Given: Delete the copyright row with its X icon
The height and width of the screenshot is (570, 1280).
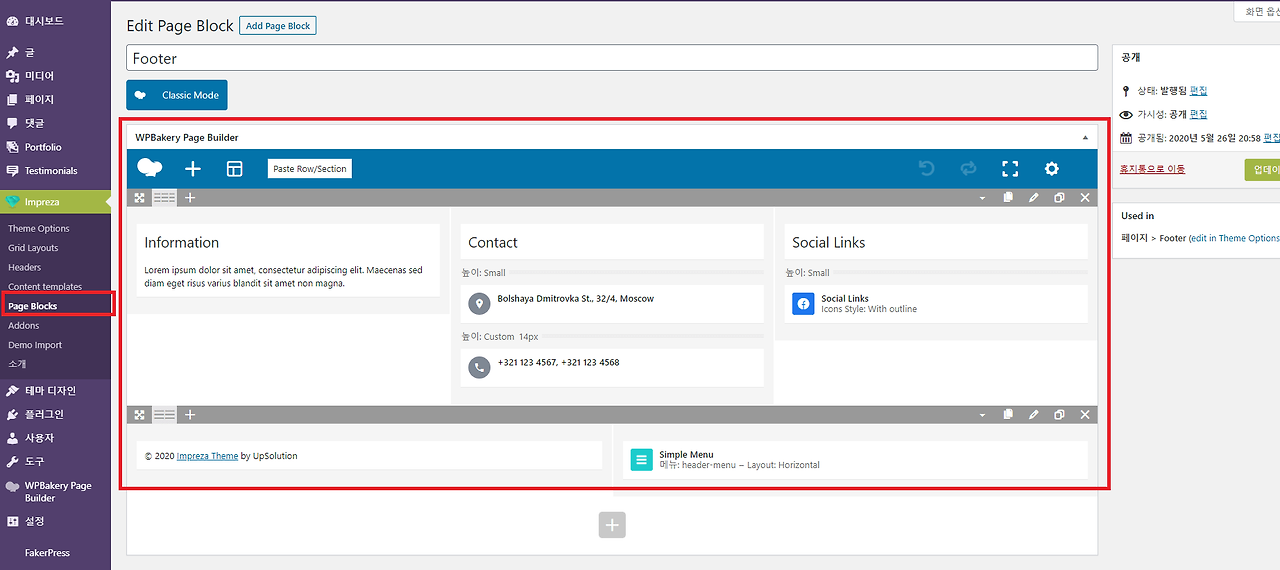Looking at the screenshot, I should pyautogui.click(x=1085, y=415).
